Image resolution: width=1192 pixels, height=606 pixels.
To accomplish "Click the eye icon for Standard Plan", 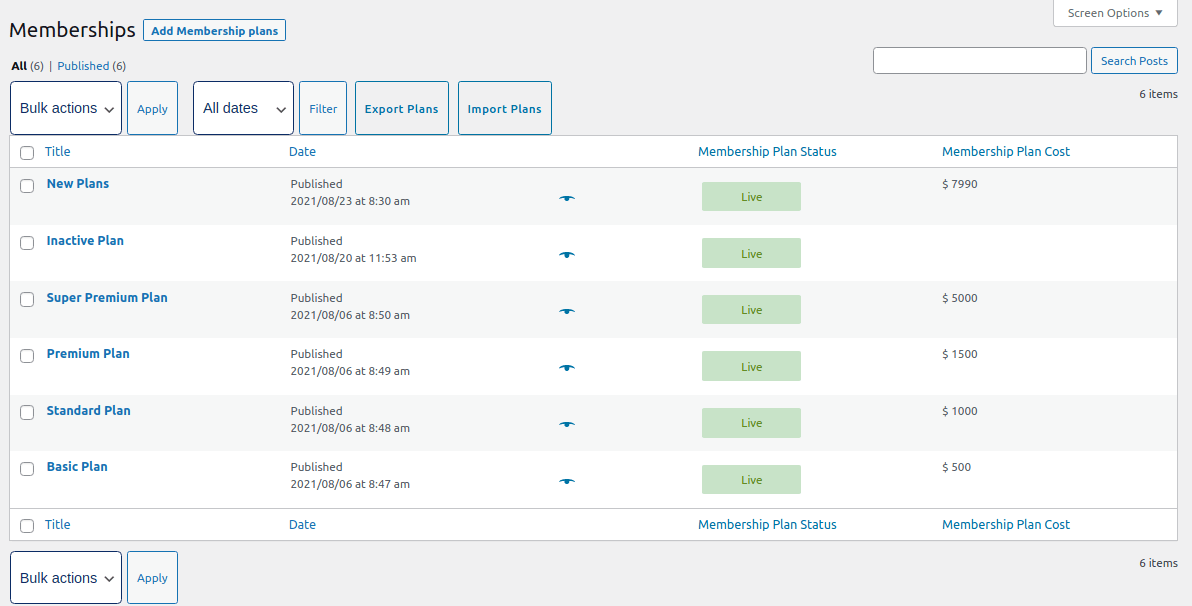I will pos(567,424).
